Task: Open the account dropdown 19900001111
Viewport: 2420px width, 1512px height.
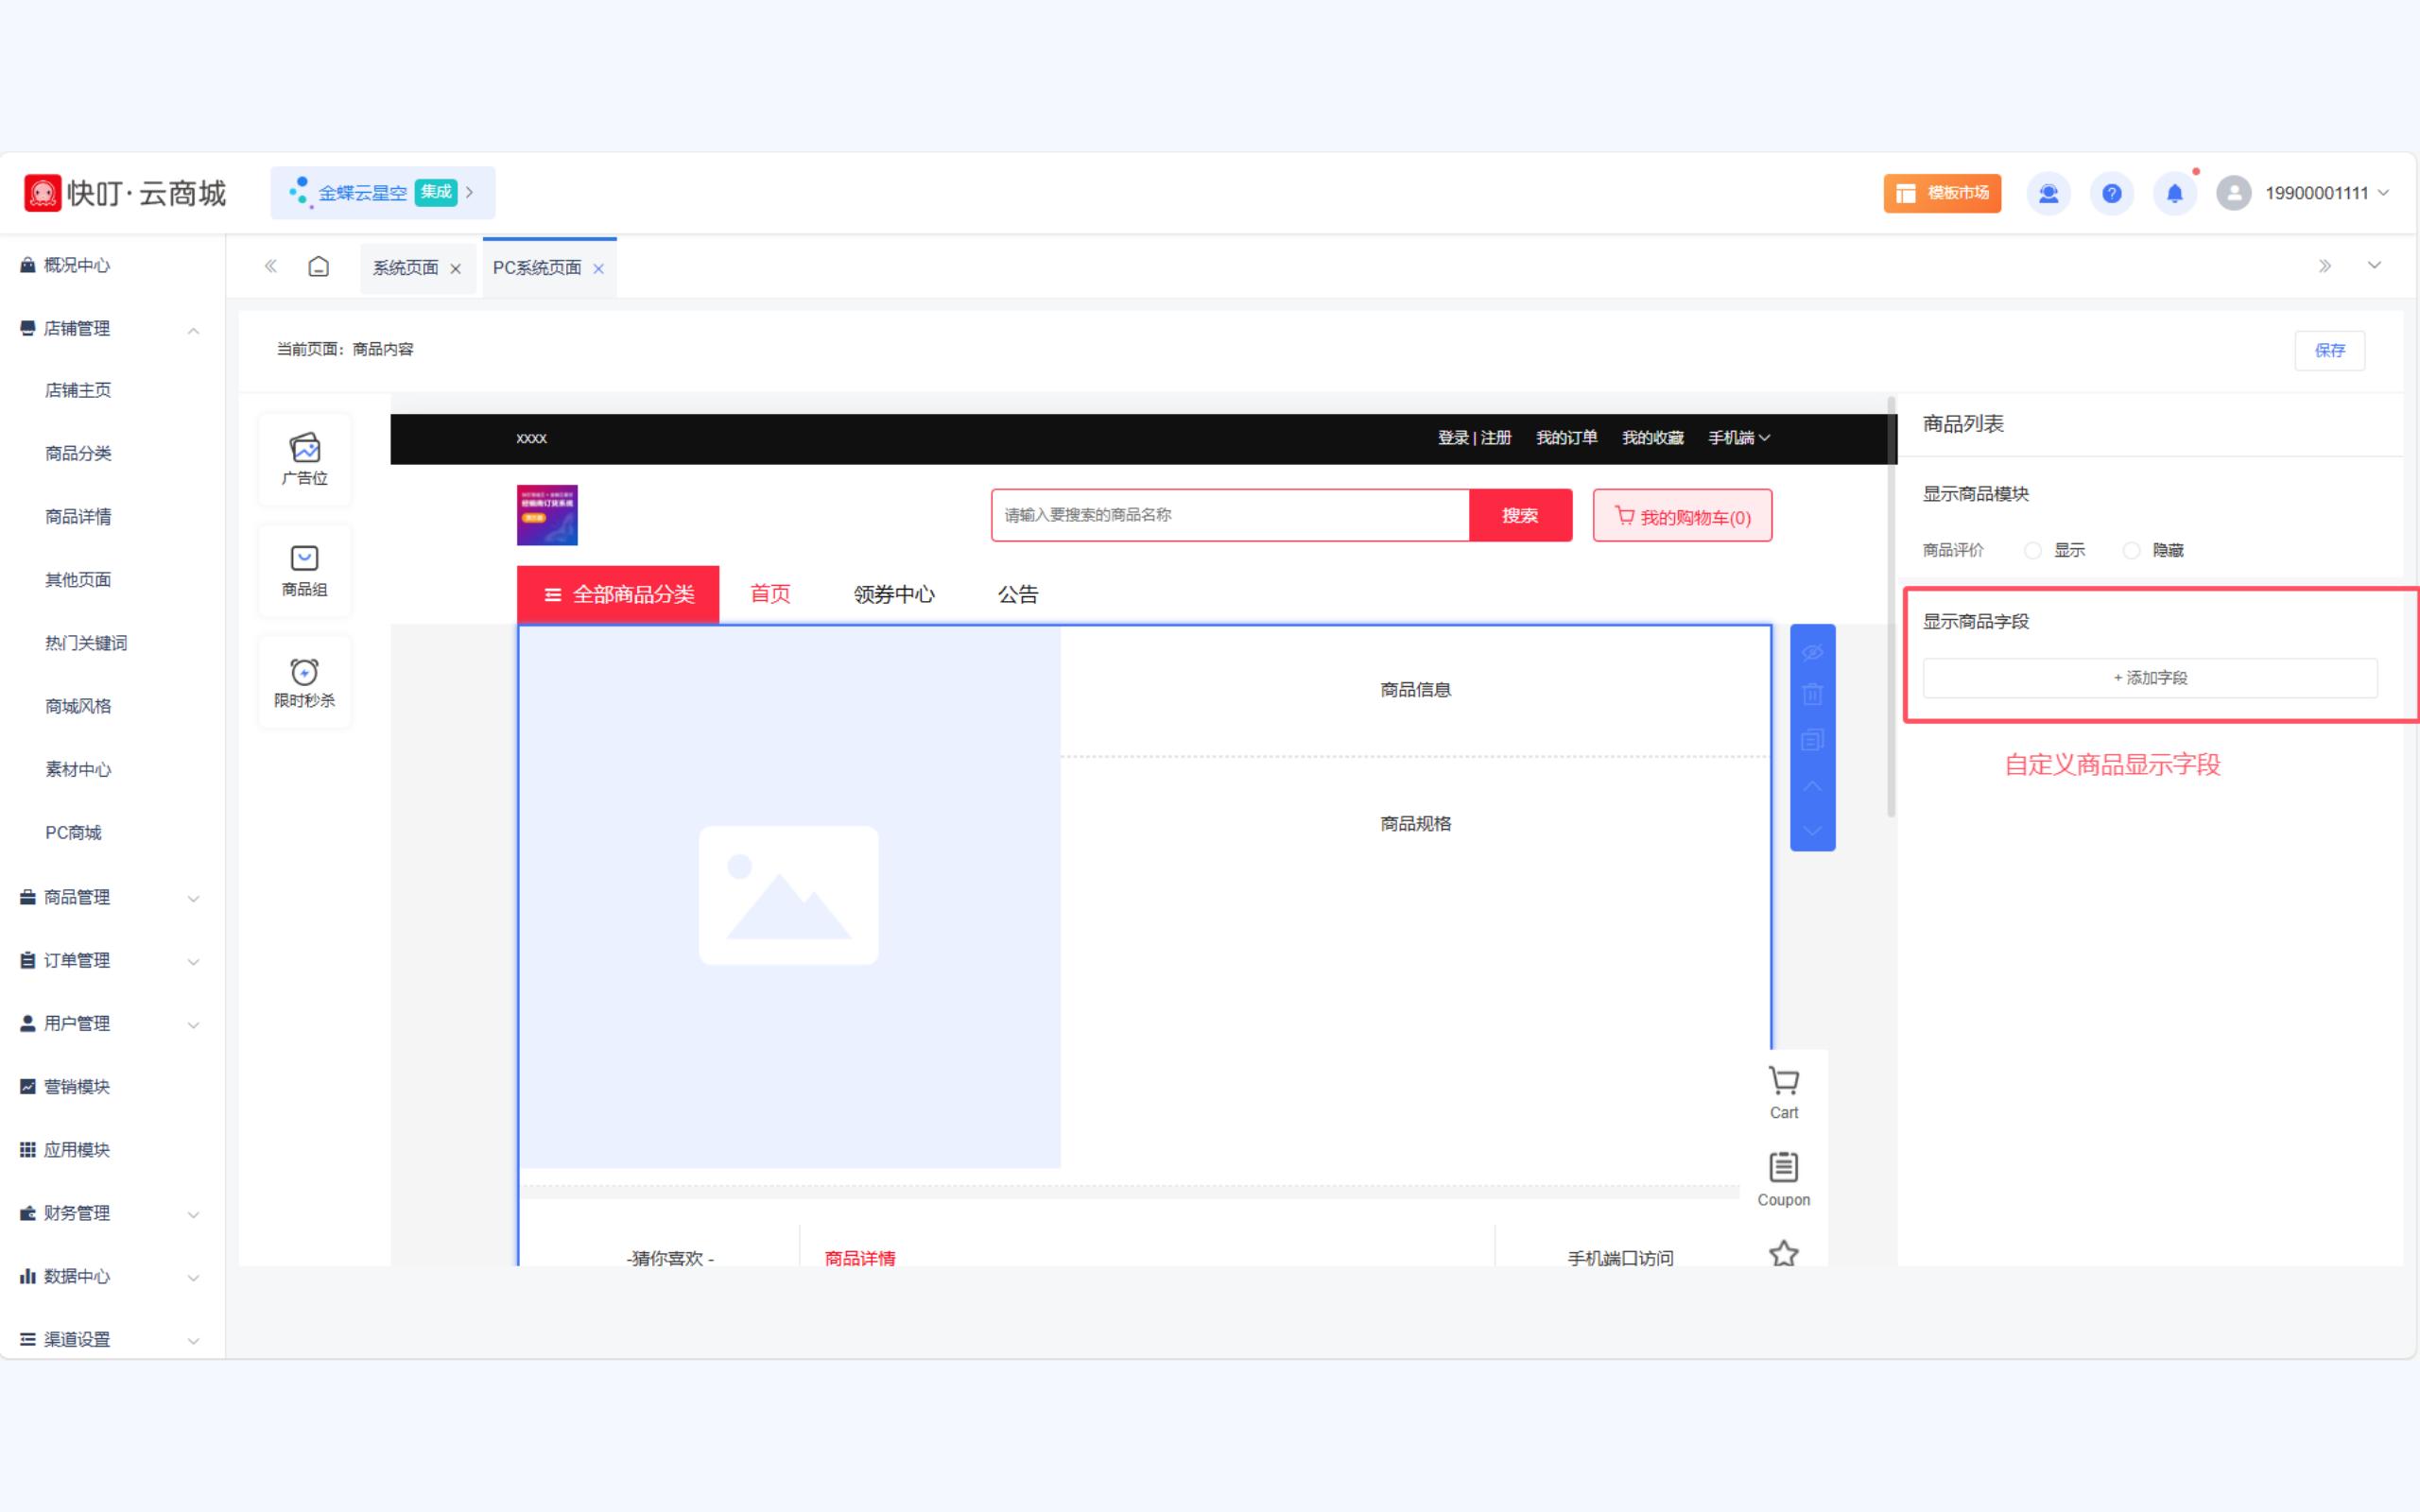Action: coord(2326,193)
